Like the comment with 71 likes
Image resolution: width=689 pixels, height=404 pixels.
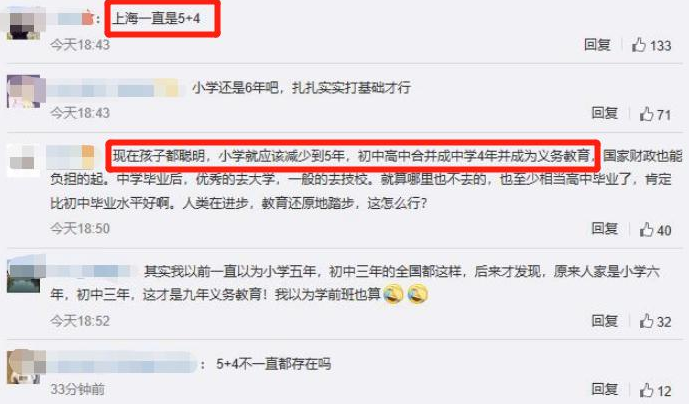pyautogui.click(x=655, y=114)
